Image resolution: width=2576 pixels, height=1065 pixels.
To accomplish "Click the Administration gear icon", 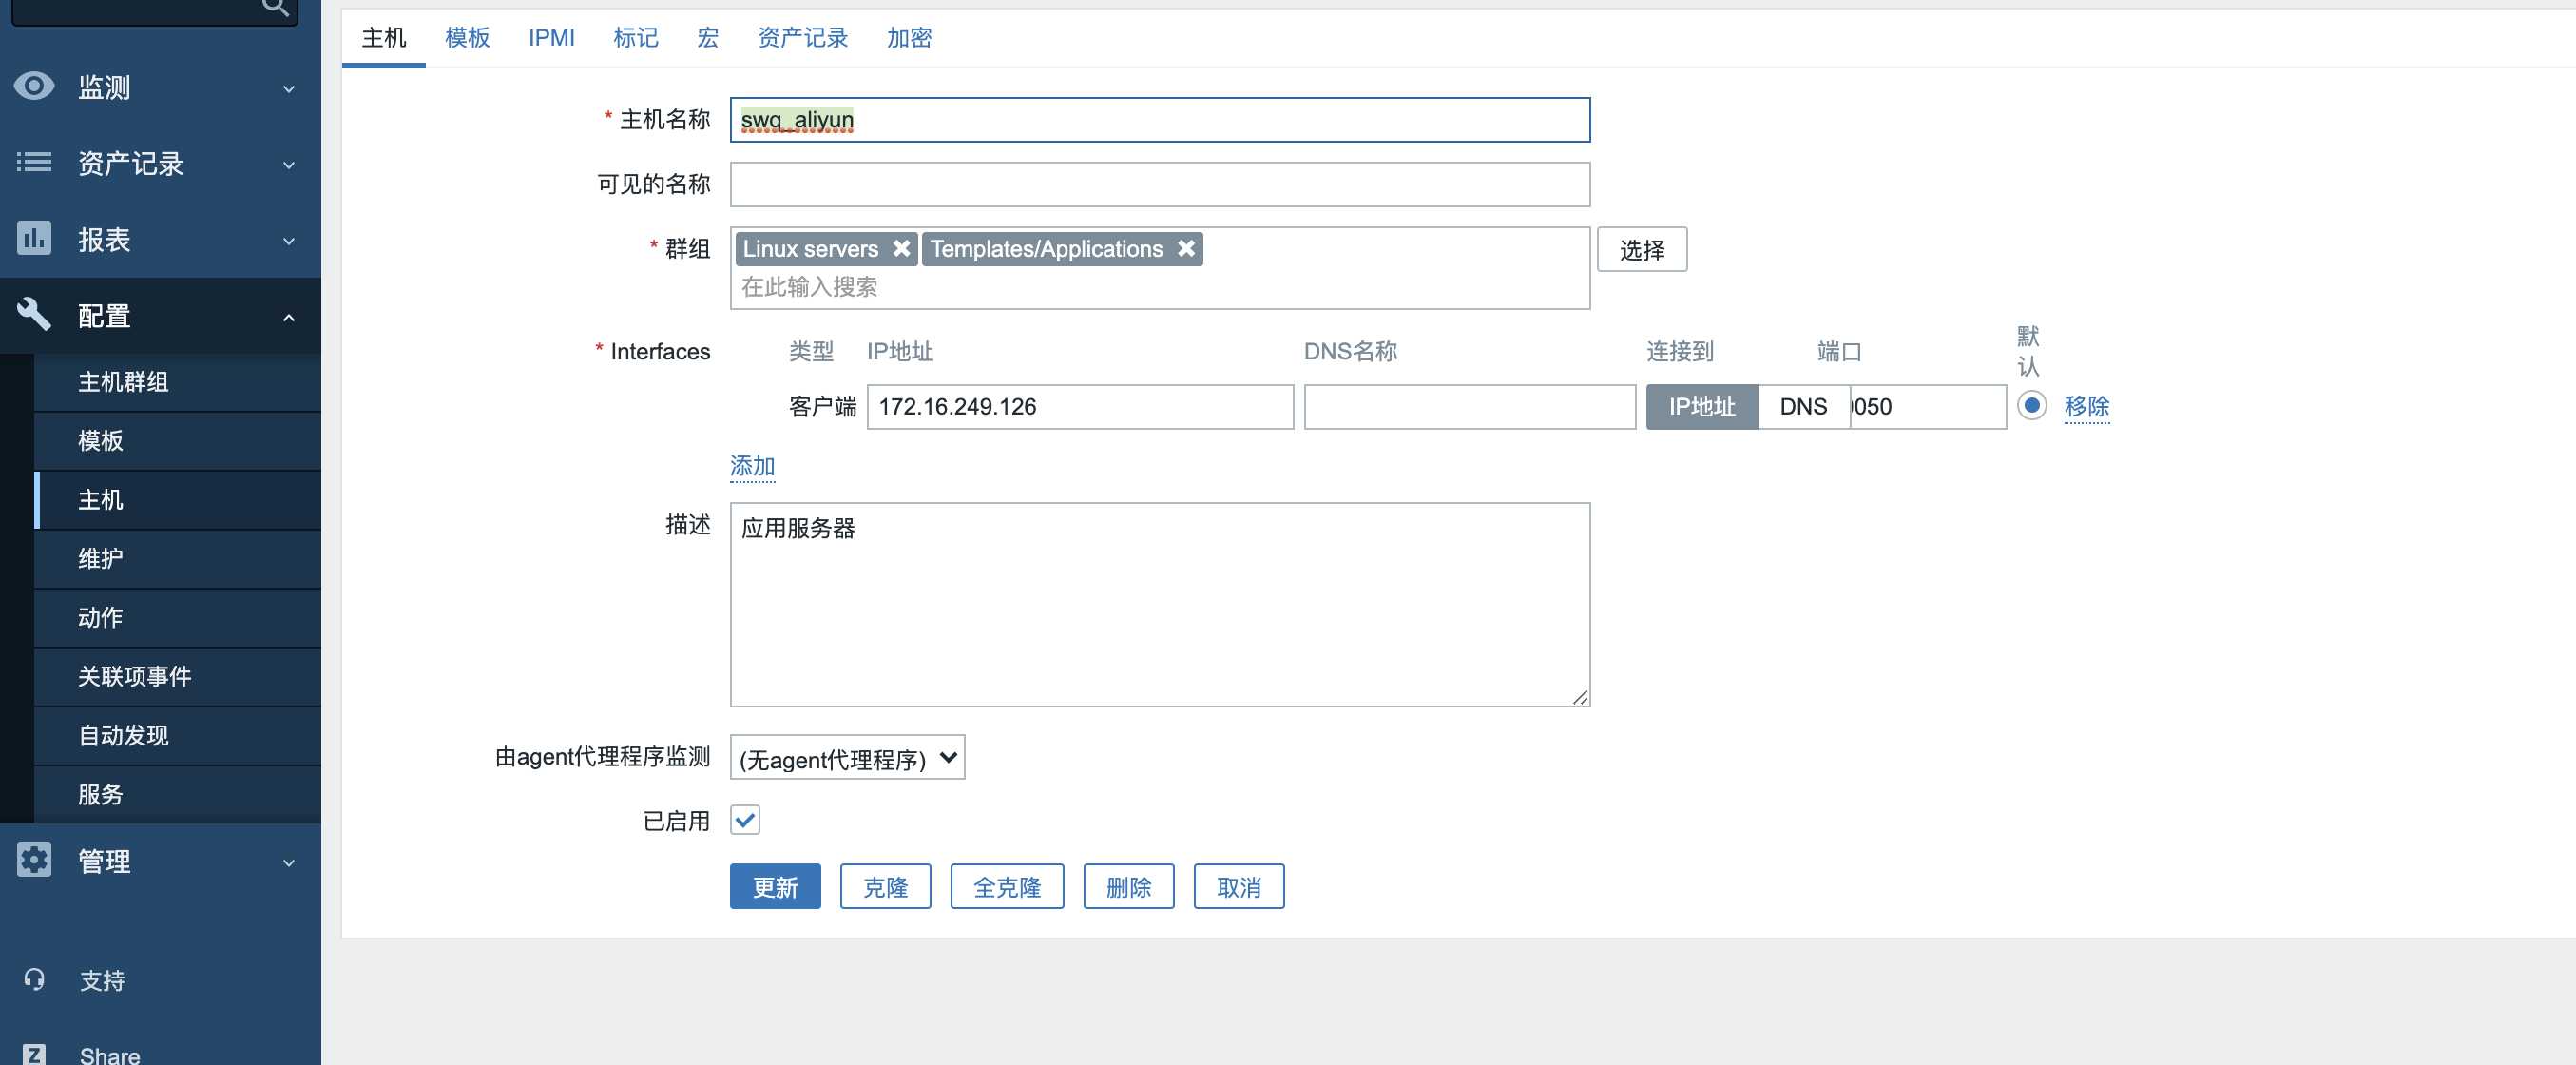I will (34, 860).
